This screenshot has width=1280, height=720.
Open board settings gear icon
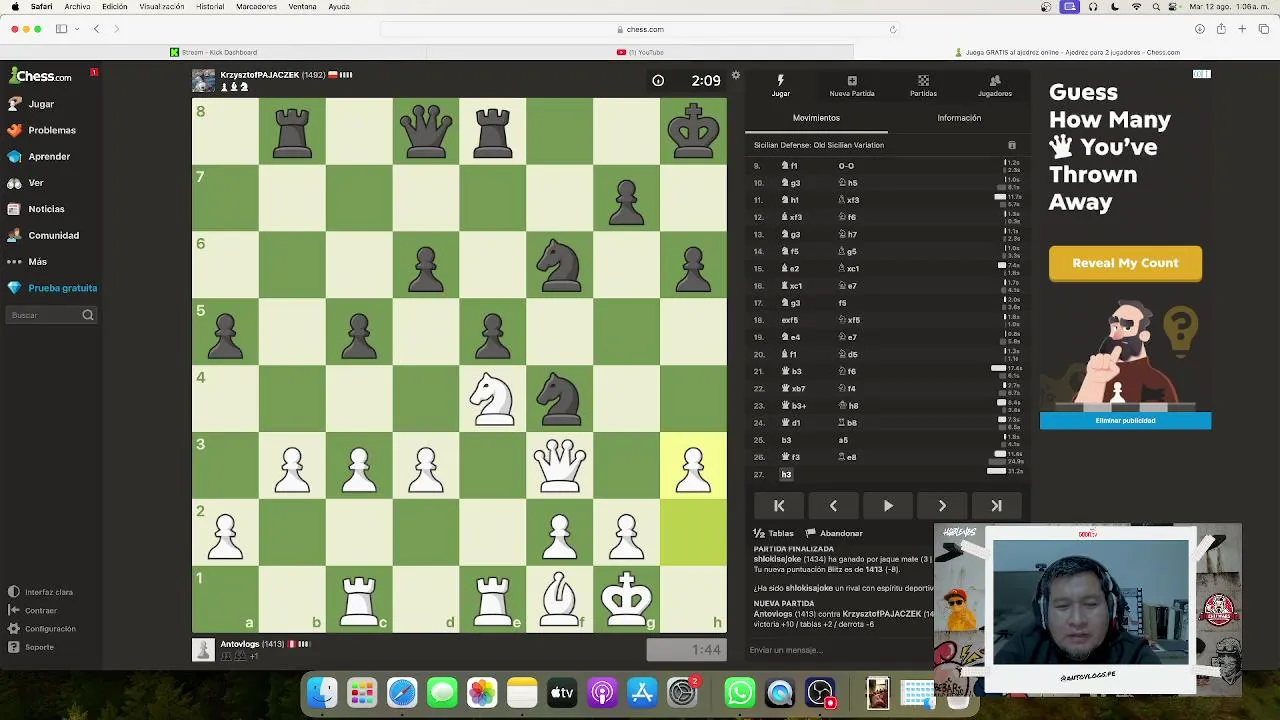click(x=736, y=75)
